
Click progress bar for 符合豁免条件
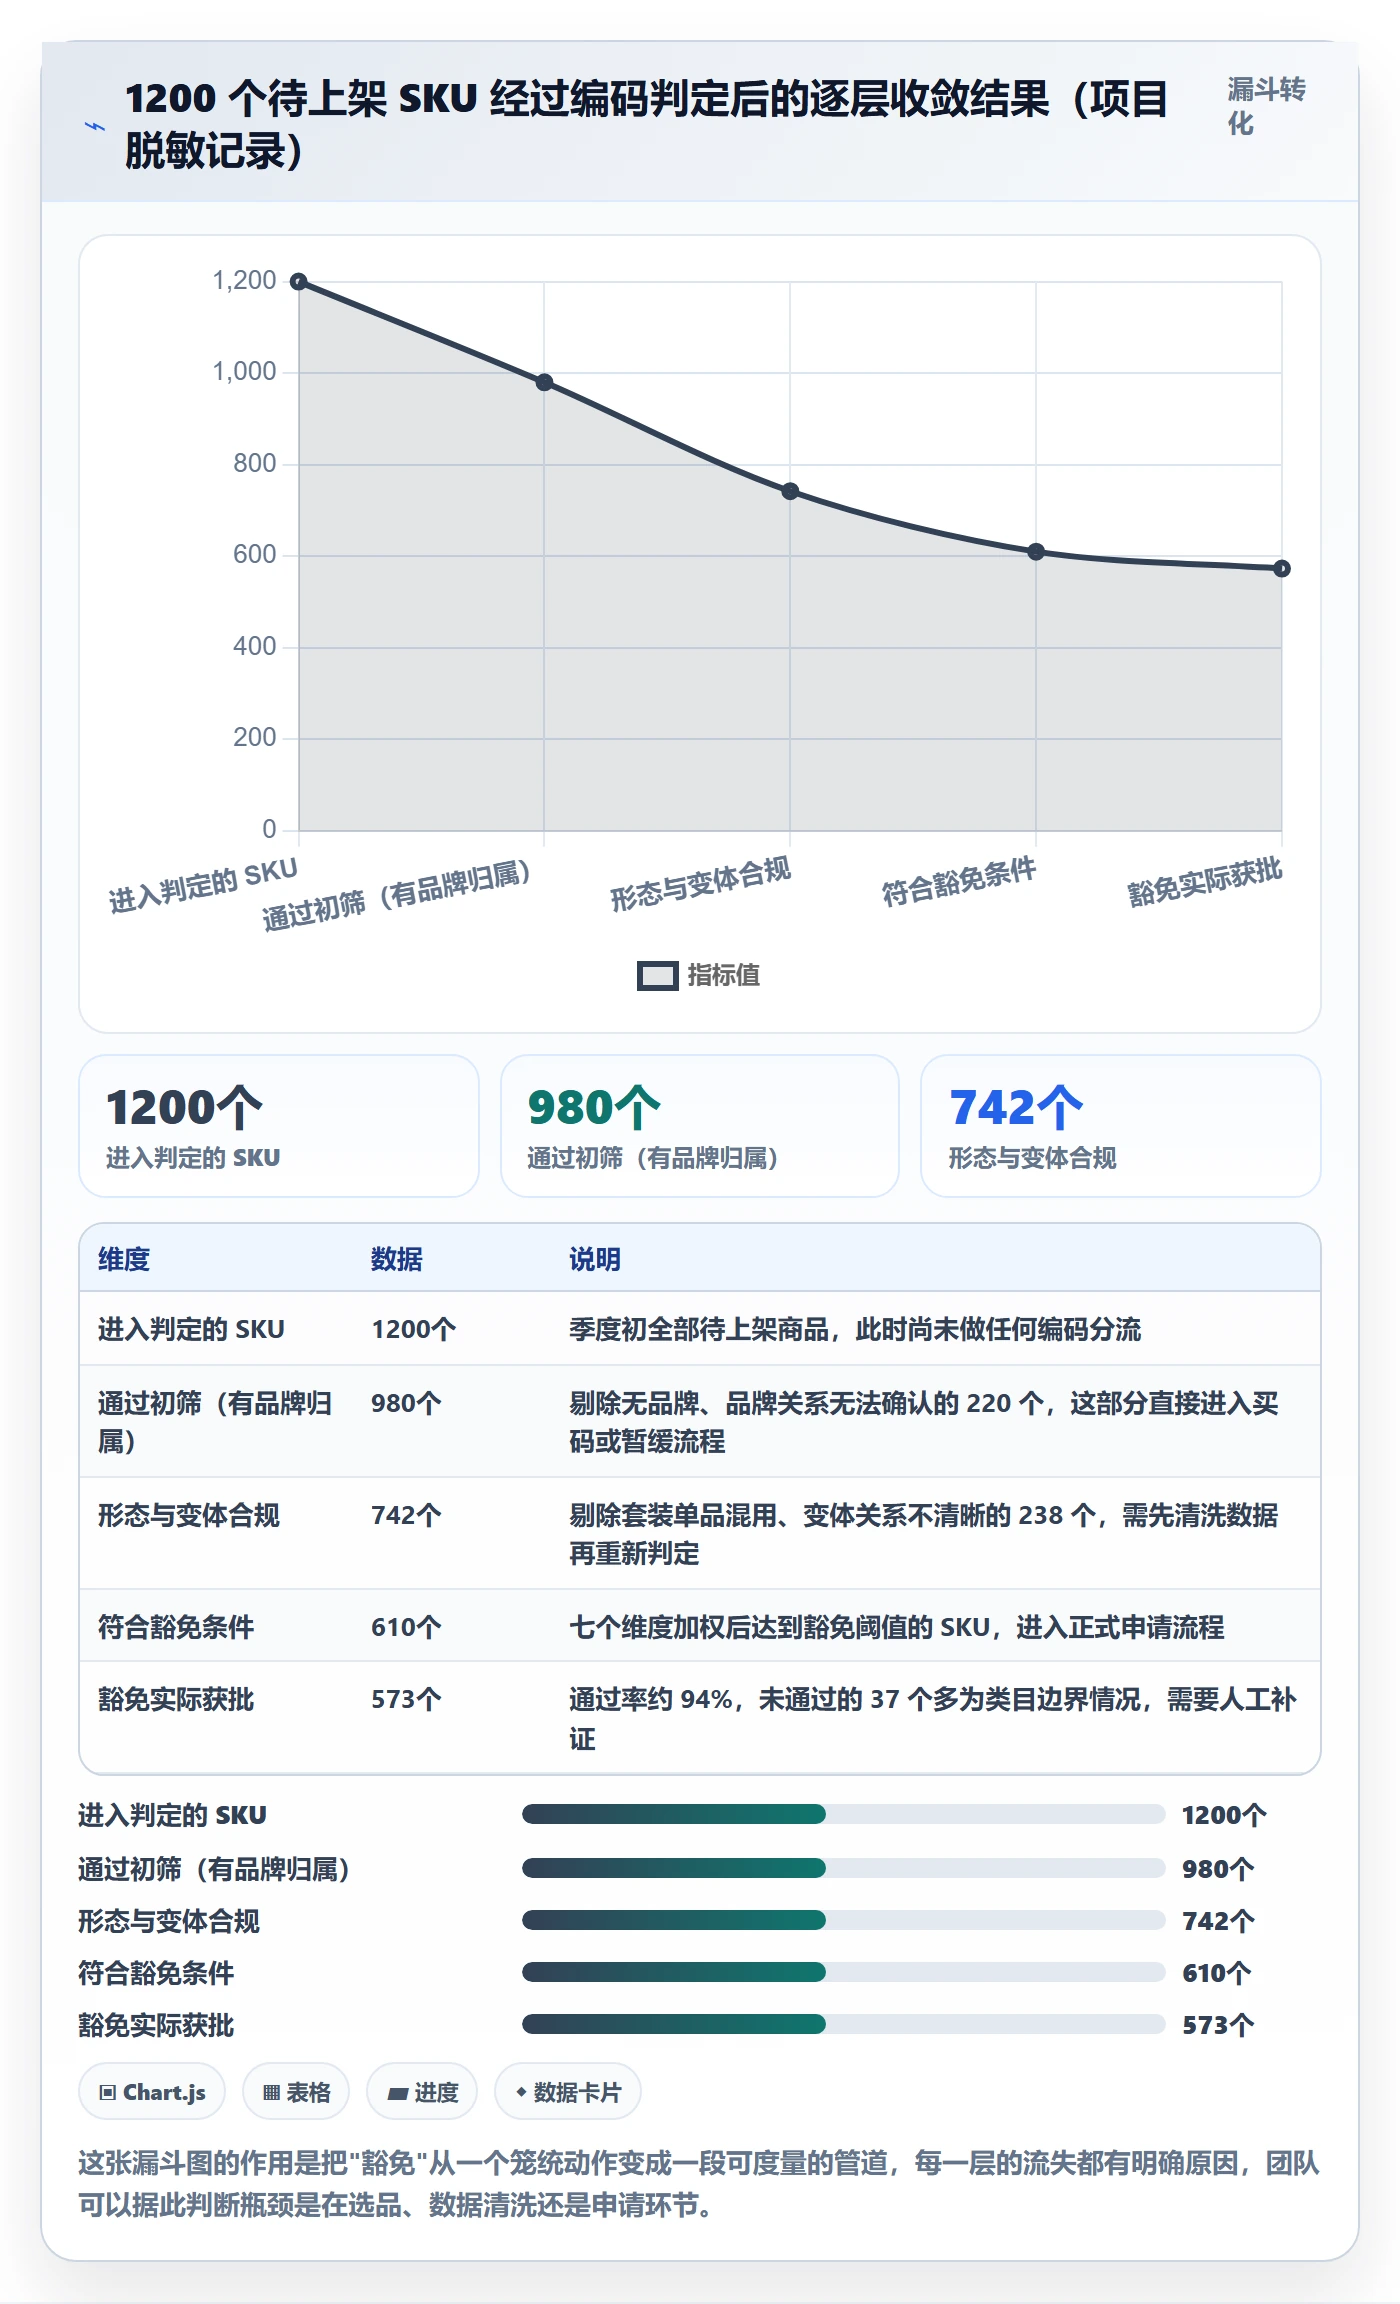click(844, 1972)
